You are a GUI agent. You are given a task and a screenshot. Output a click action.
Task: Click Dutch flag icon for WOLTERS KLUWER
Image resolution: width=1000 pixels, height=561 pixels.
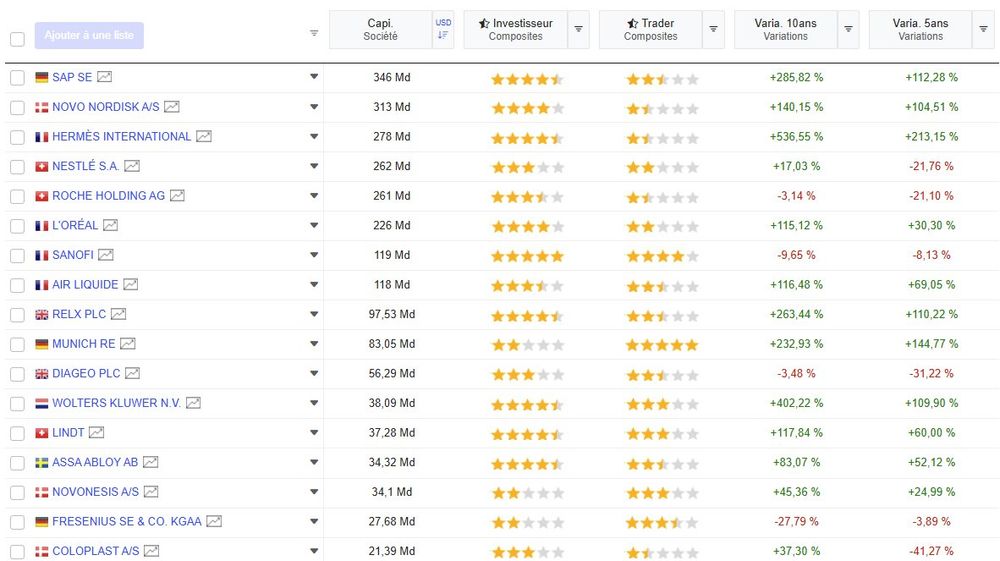(x=41, y=404)
